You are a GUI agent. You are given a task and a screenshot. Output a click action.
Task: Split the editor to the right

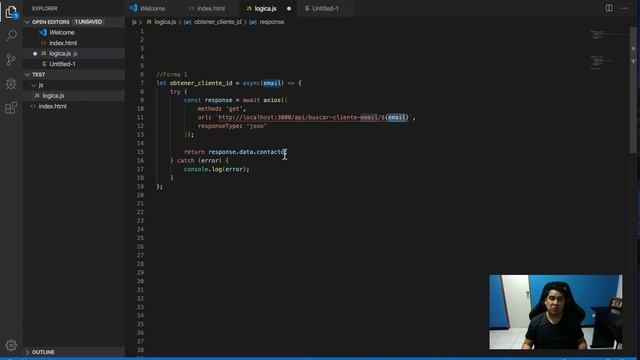tap(609, 8)
